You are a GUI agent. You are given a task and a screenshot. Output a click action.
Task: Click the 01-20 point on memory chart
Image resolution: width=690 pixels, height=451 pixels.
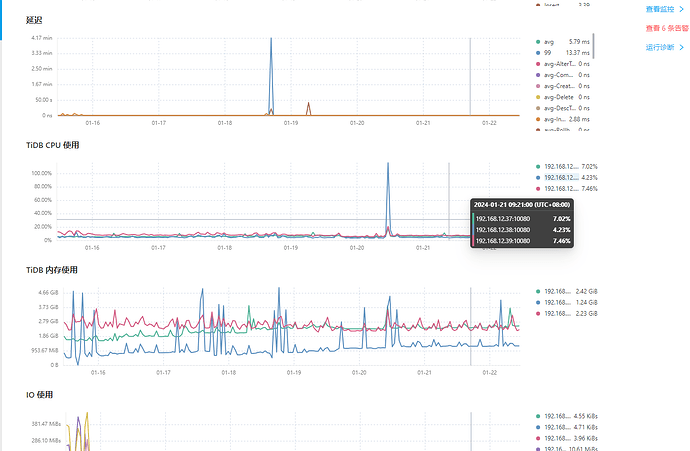pyautogui.click(x=357, y=330)
